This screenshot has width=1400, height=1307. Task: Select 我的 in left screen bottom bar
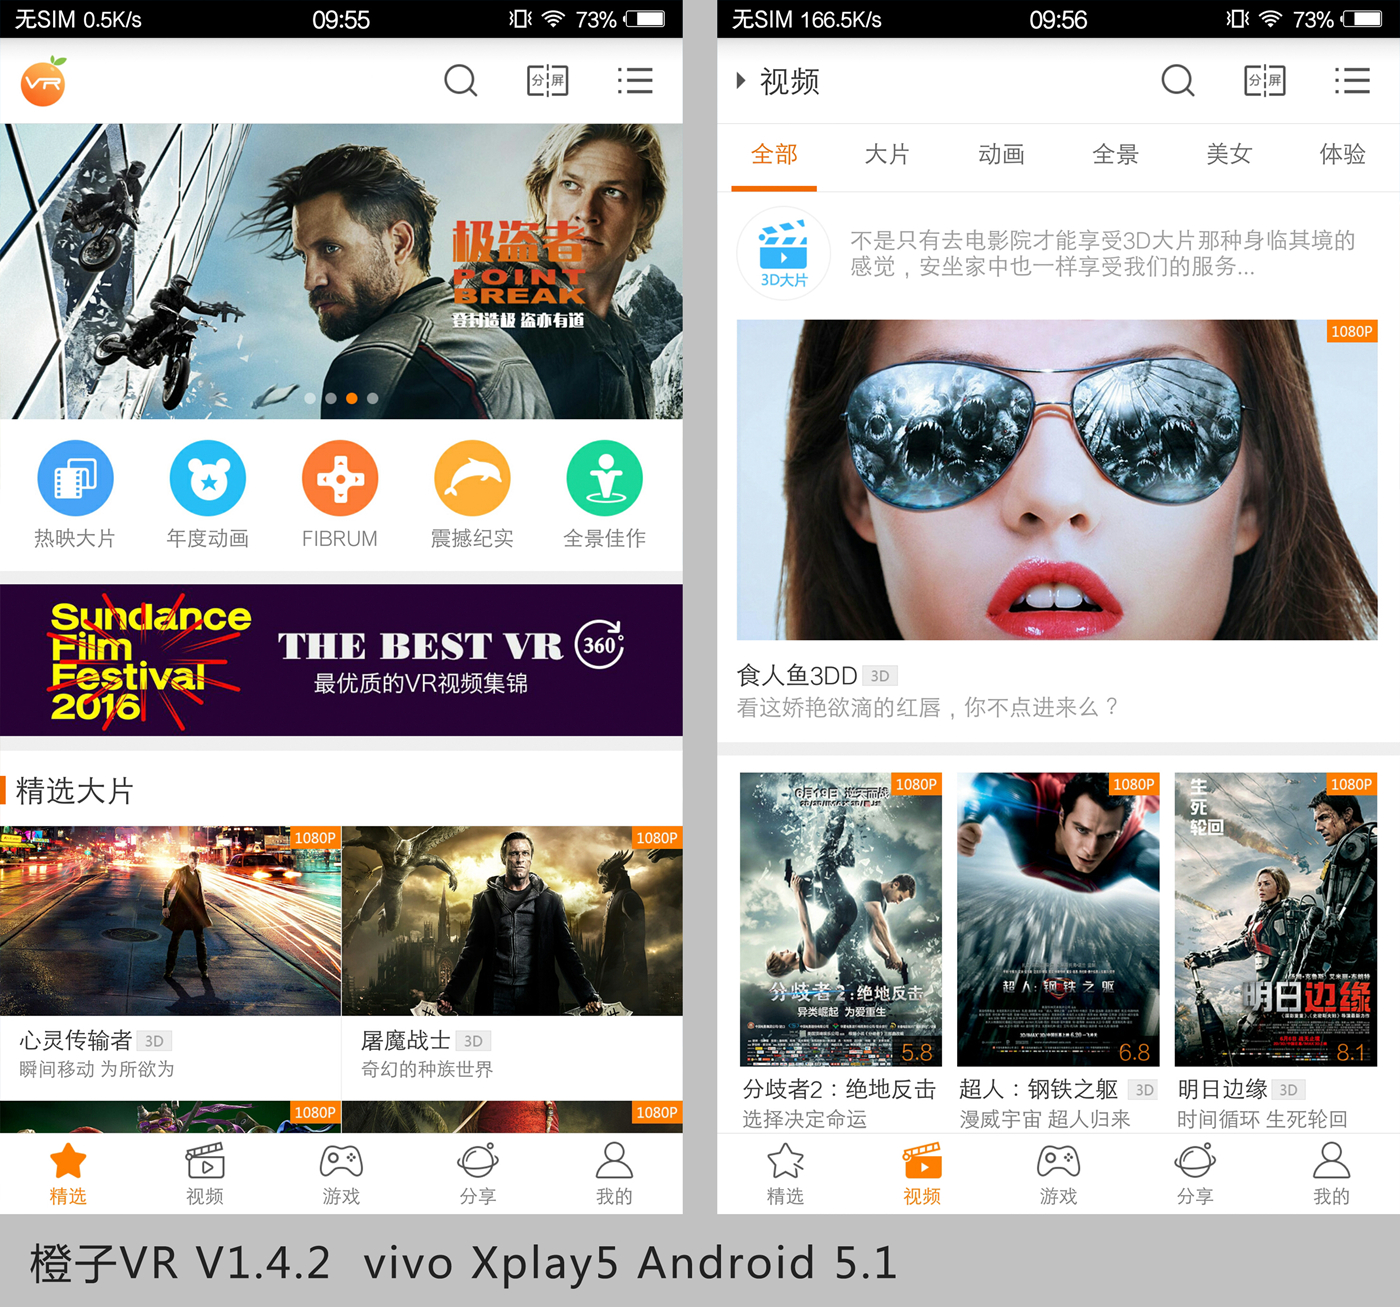coord(614,1174)
